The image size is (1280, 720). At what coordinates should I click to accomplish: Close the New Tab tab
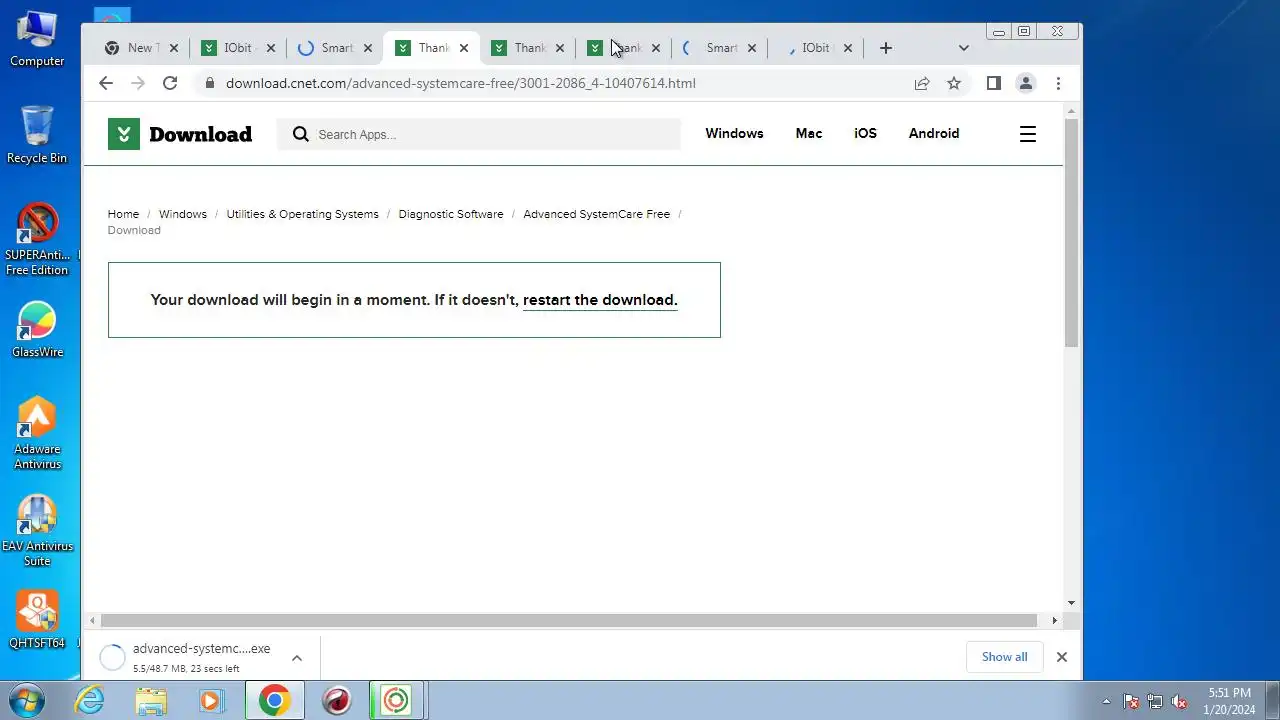174,48
